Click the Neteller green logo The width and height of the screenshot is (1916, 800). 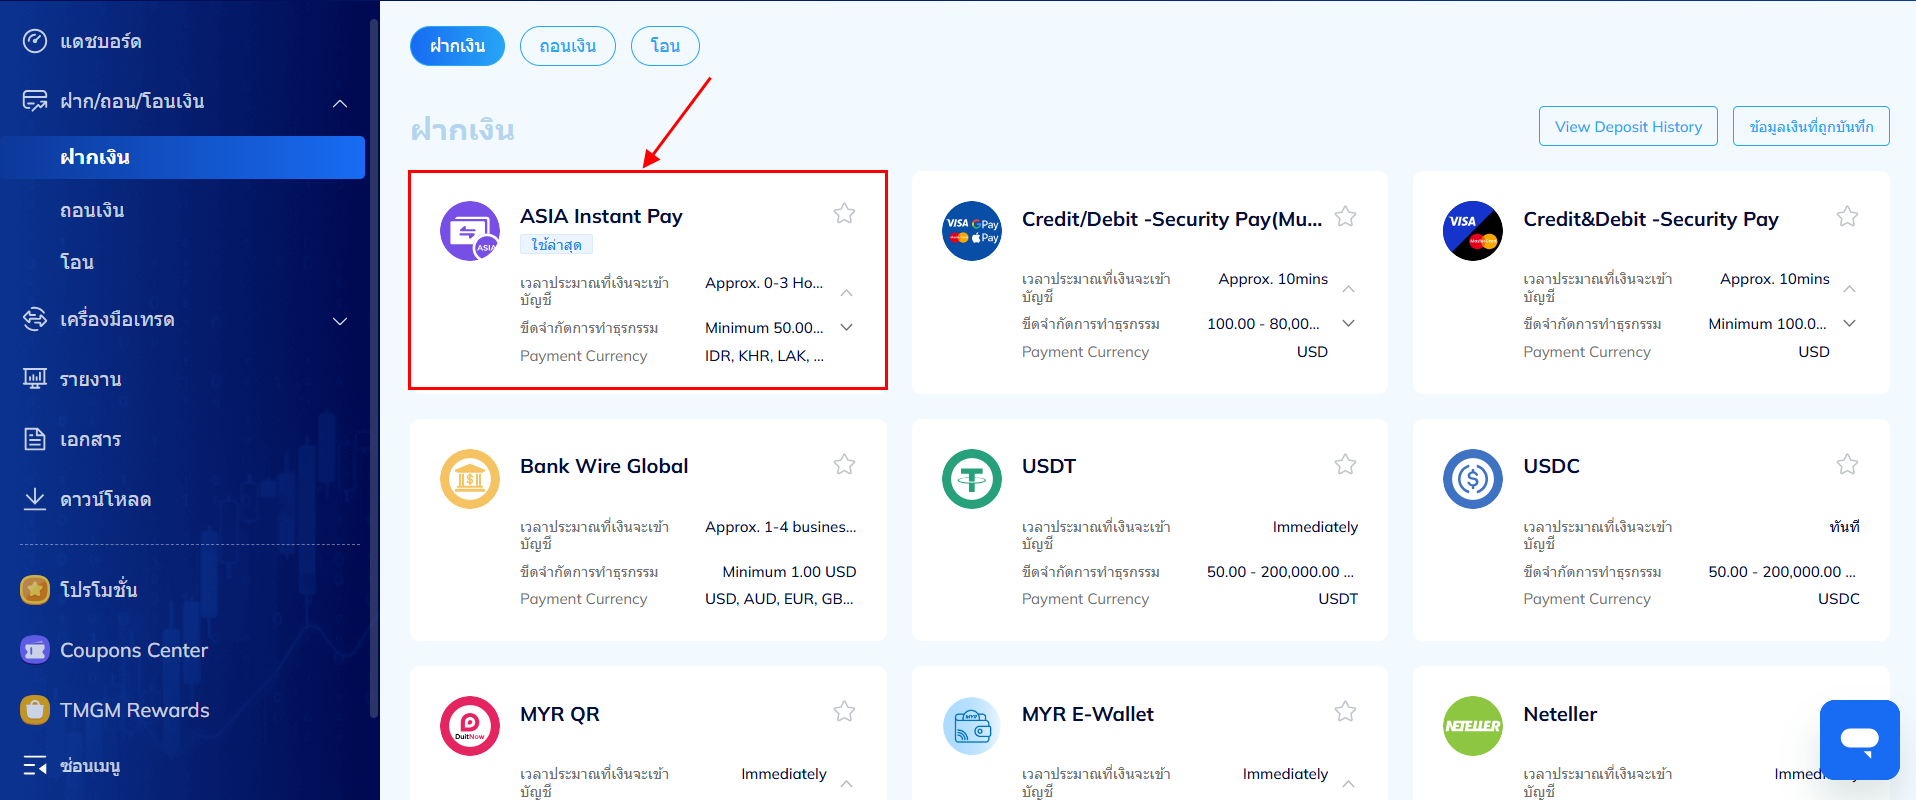click(x=1473, y=726)
